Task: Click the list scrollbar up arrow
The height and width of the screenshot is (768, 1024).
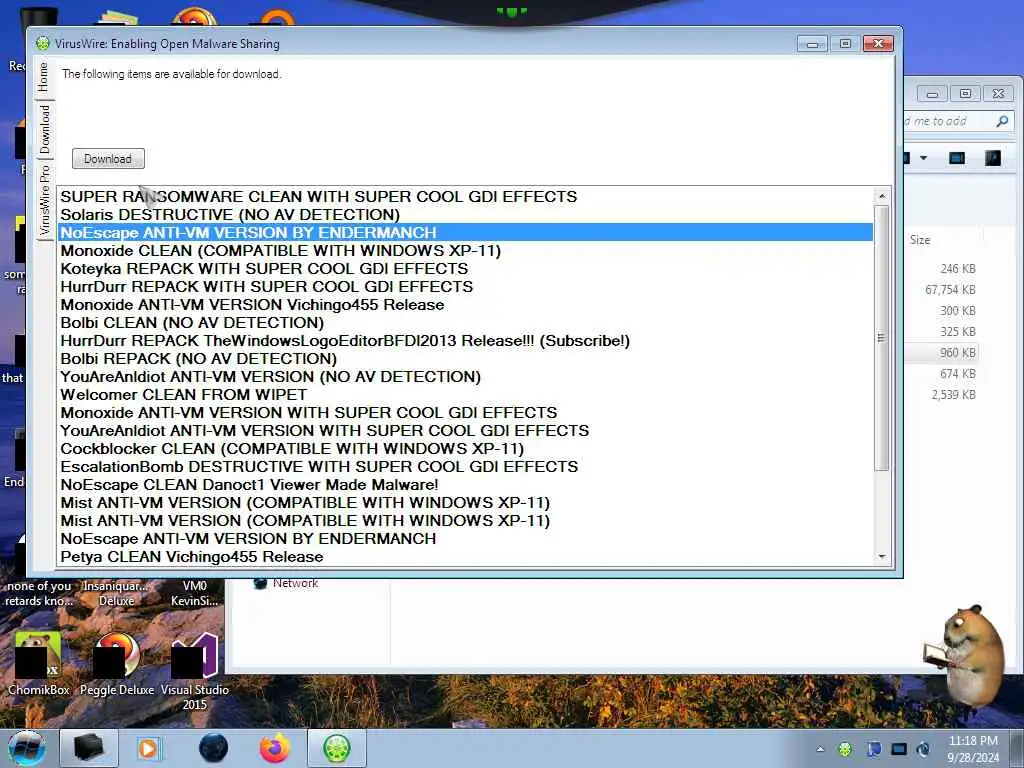Action: point(882,196)
